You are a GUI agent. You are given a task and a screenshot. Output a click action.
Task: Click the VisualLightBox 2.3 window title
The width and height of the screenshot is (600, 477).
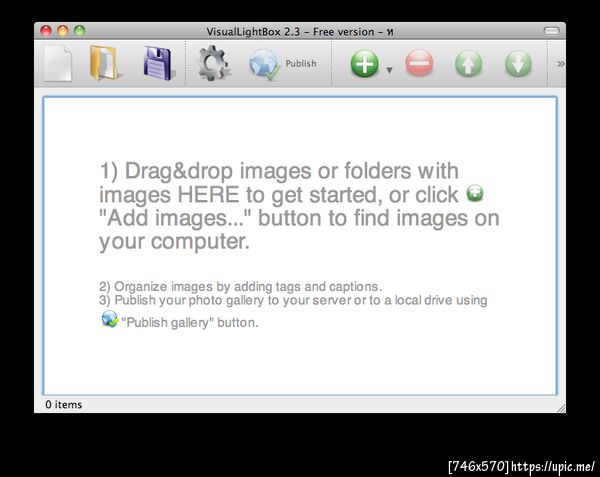coord(300,31)
